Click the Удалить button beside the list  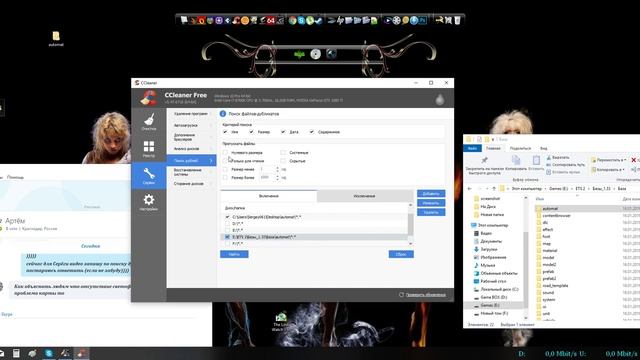click(x=431, y=212)
